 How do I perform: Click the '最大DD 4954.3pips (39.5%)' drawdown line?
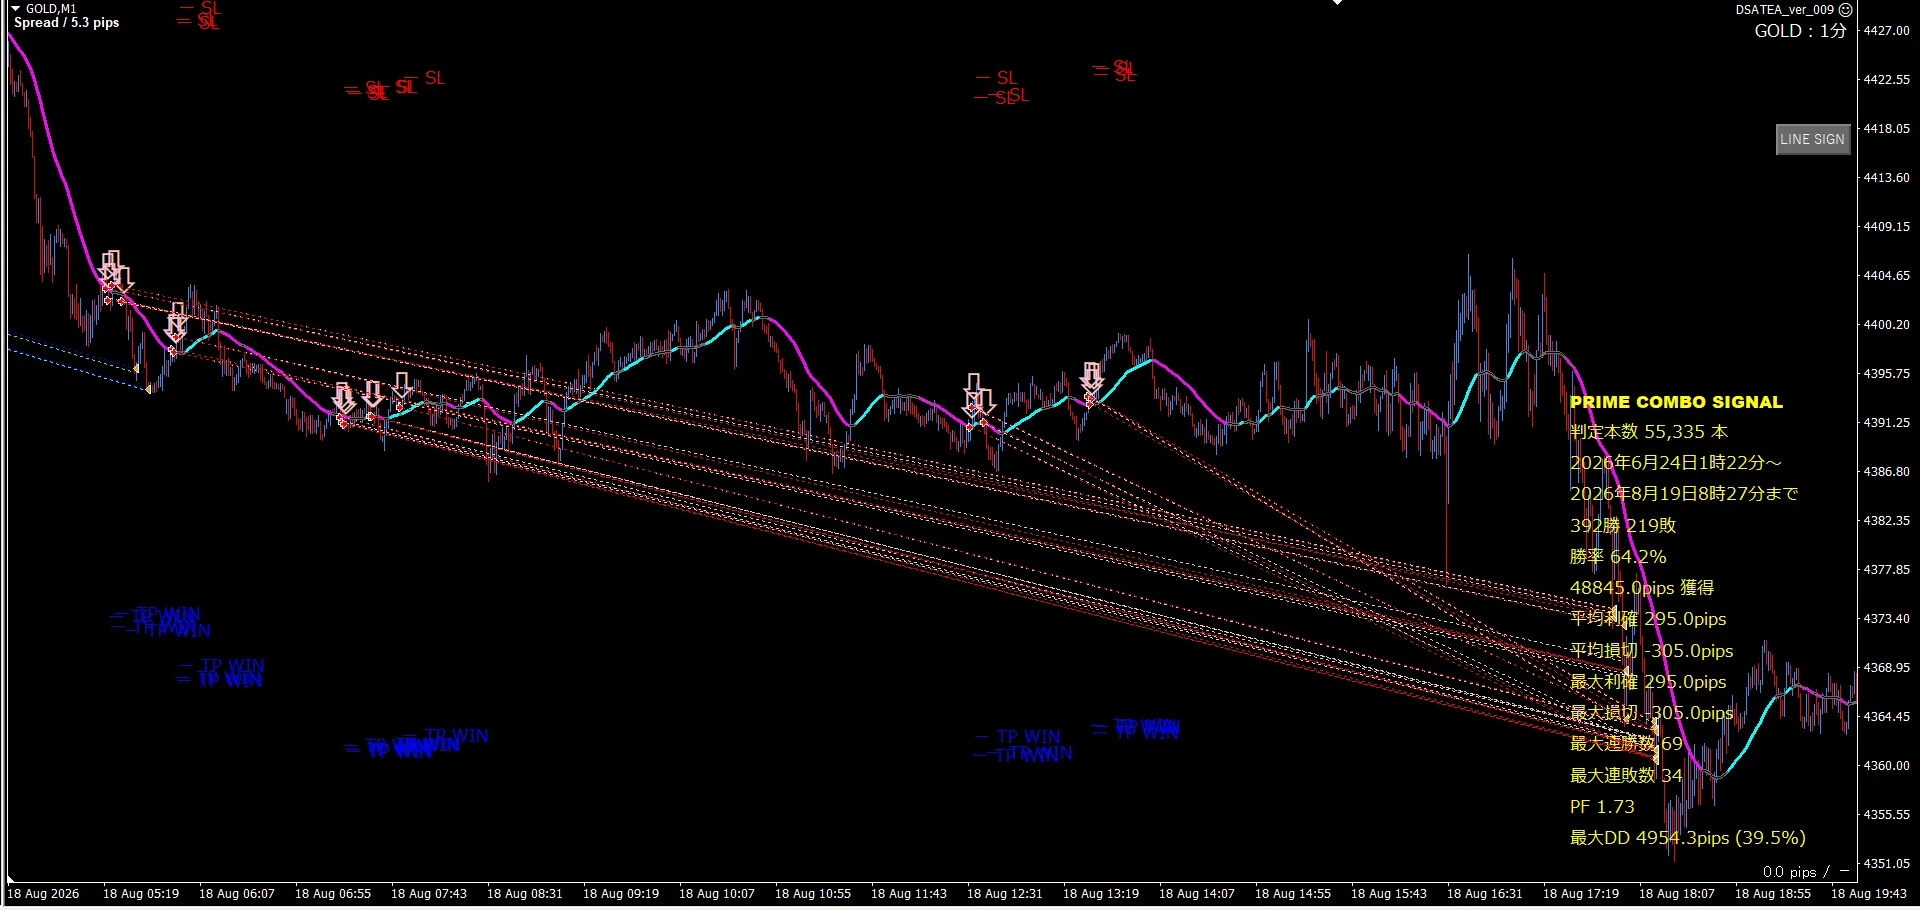(x=1687, y=838)
